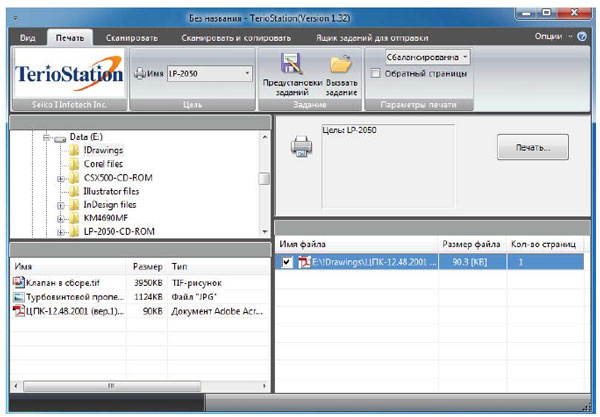
Task: Click the Предустановки заданий icon
Action: pyautogui.click(x=292, y=66)
